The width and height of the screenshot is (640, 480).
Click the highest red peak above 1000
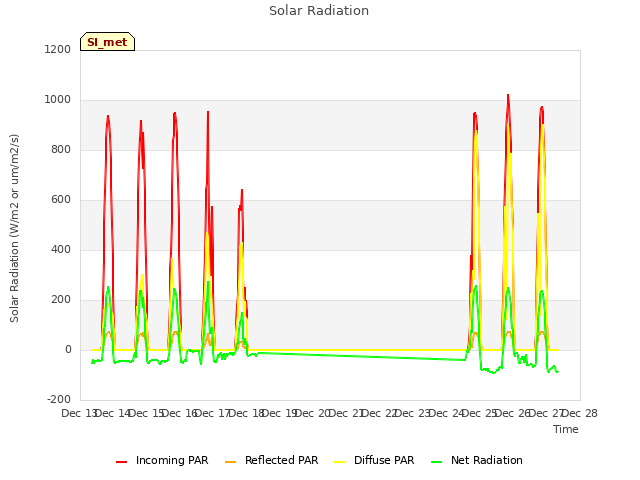[508, 96]
